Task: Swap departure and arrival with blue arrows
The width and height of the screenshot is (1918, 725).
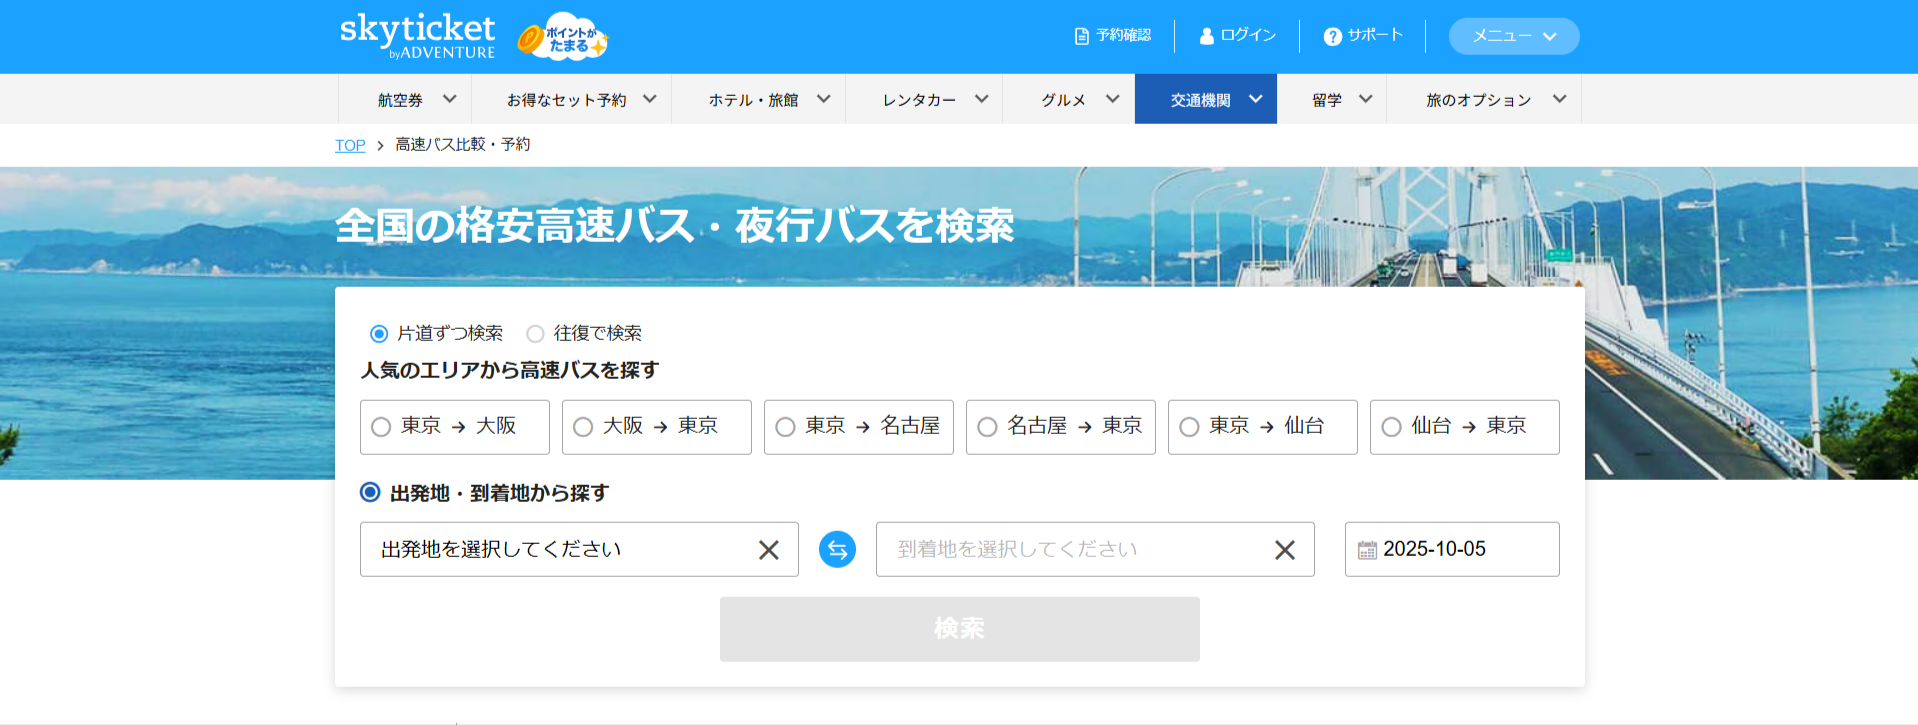Action: 837,549
